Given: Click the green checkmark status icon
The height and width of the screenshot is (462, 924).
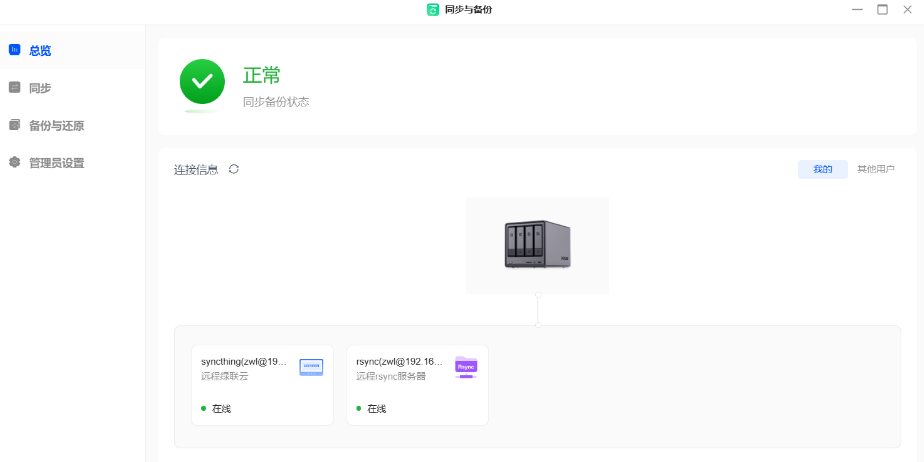Looking at the screenshot, I should [202, 82].
